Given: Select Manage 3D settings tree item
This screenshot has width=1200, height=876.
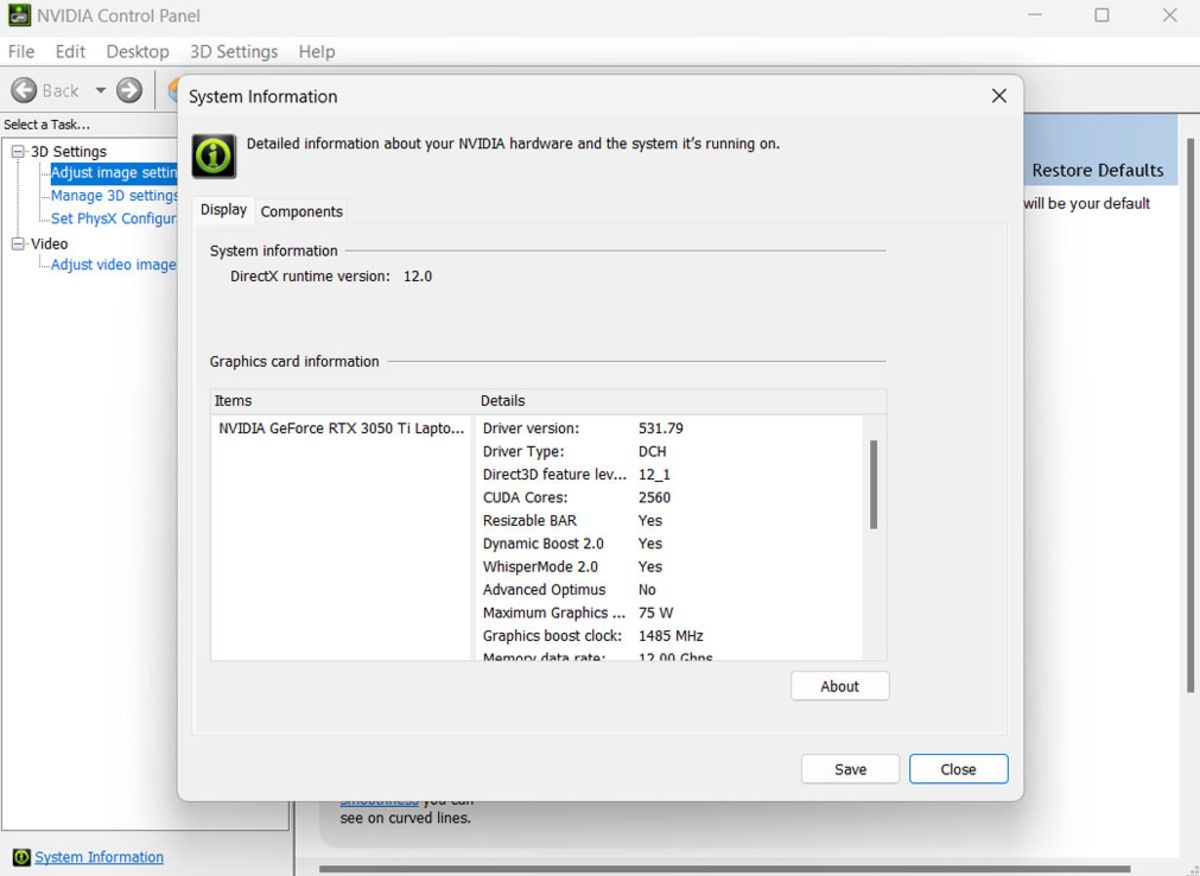Looking at the screenshot, I should (x=114, y=196).
